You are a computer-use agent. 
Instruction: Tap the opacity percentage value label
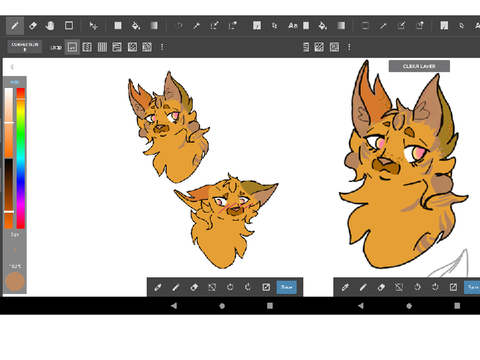tap(15, 266)
